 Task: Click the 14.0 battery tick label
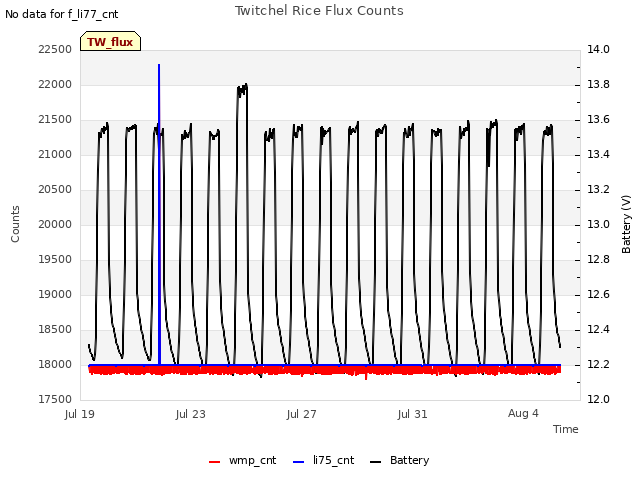tap(598, 49)
